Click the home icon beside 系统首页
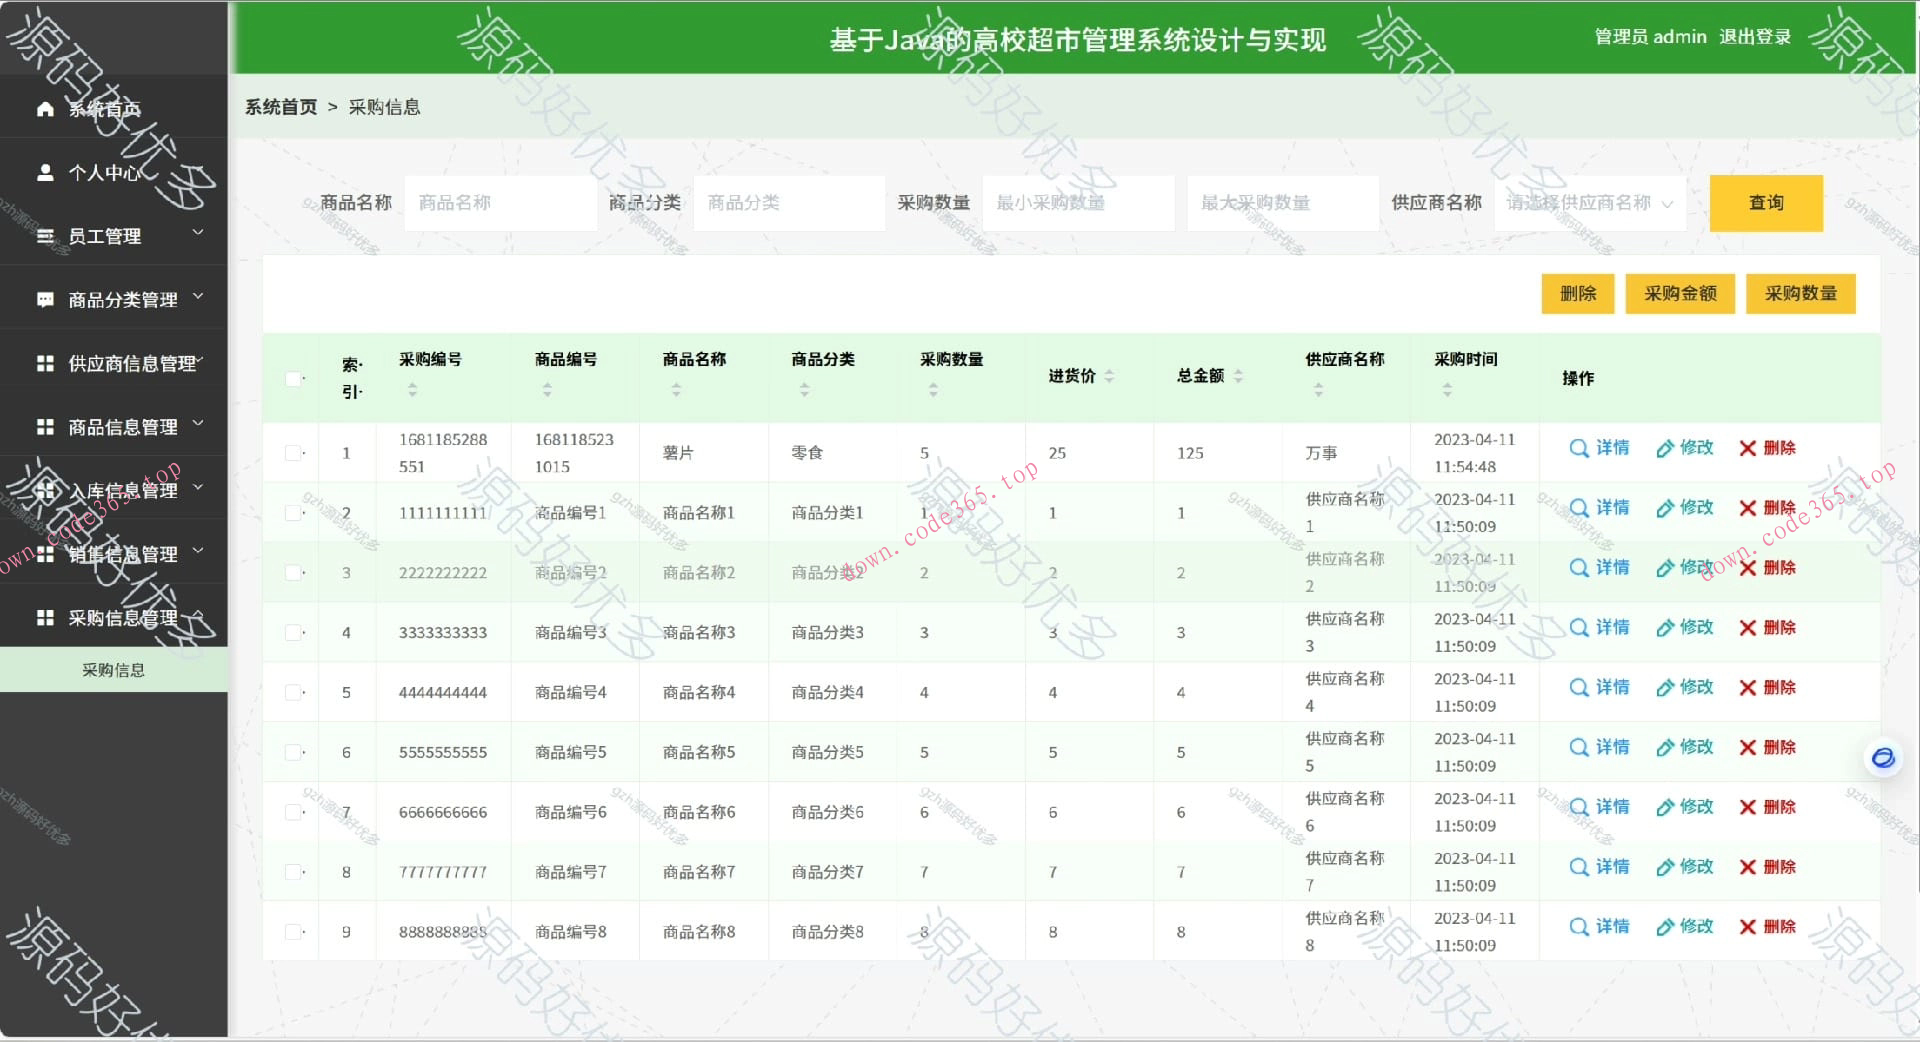Image resolution: width=1920 pixels, height=1042 pixels. click(x=44, y=108)
